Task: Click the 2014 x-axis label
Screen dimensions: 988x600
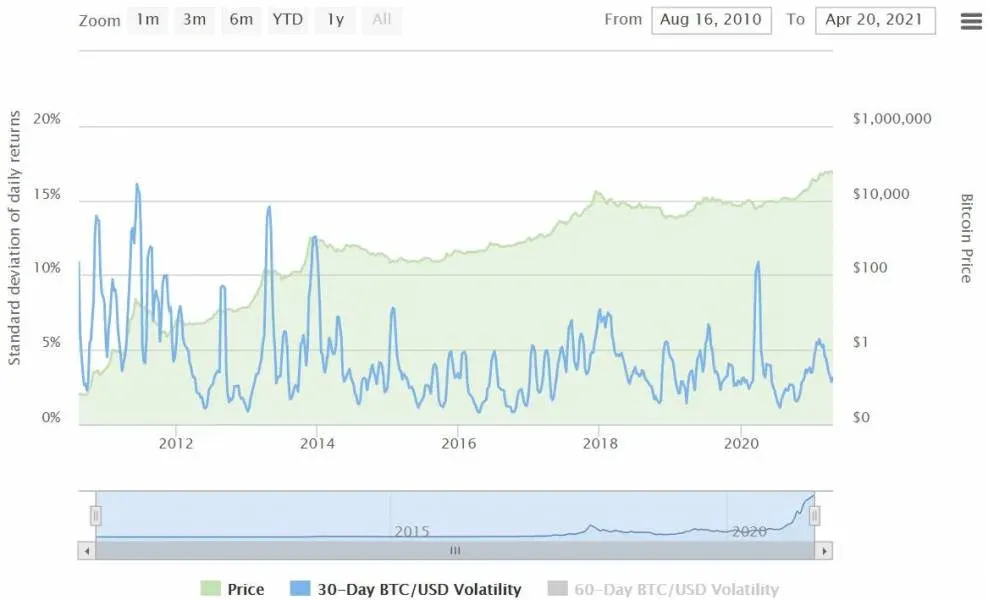Action: (317, 443)
